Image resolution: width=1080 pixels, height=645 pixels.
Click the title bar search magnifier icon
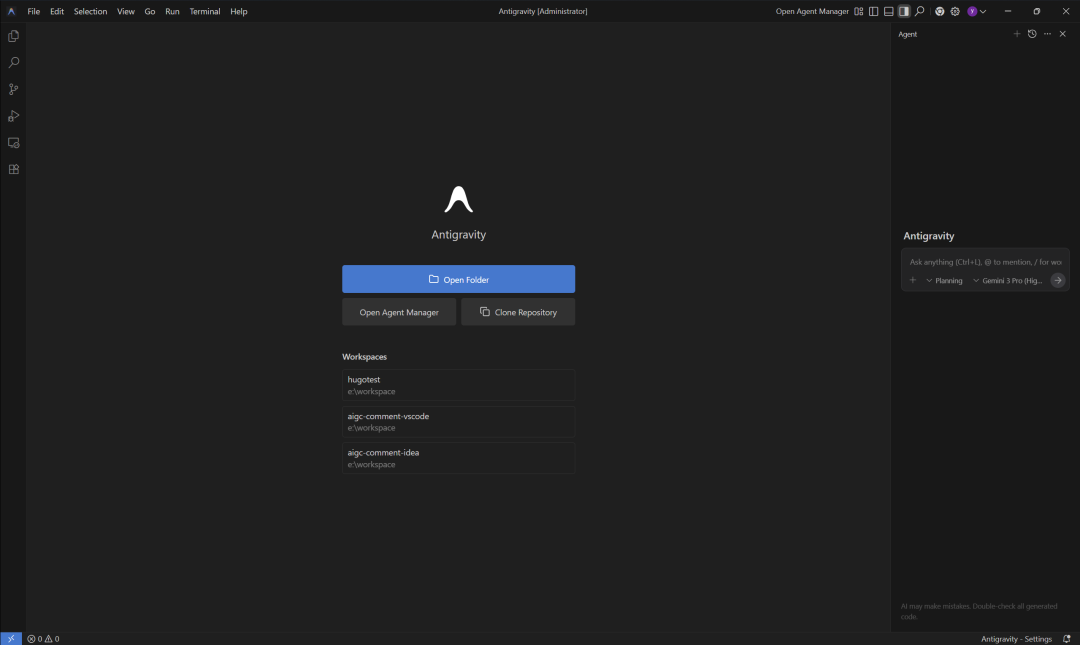click(x=920, y=11)
